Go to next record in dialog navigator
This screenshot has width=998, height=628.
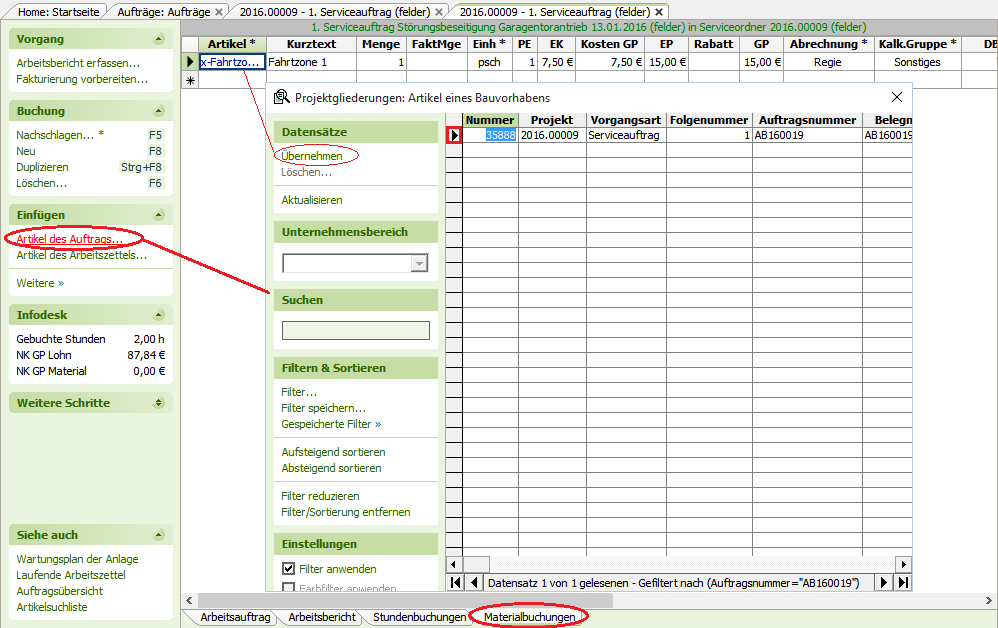point(884,582)
